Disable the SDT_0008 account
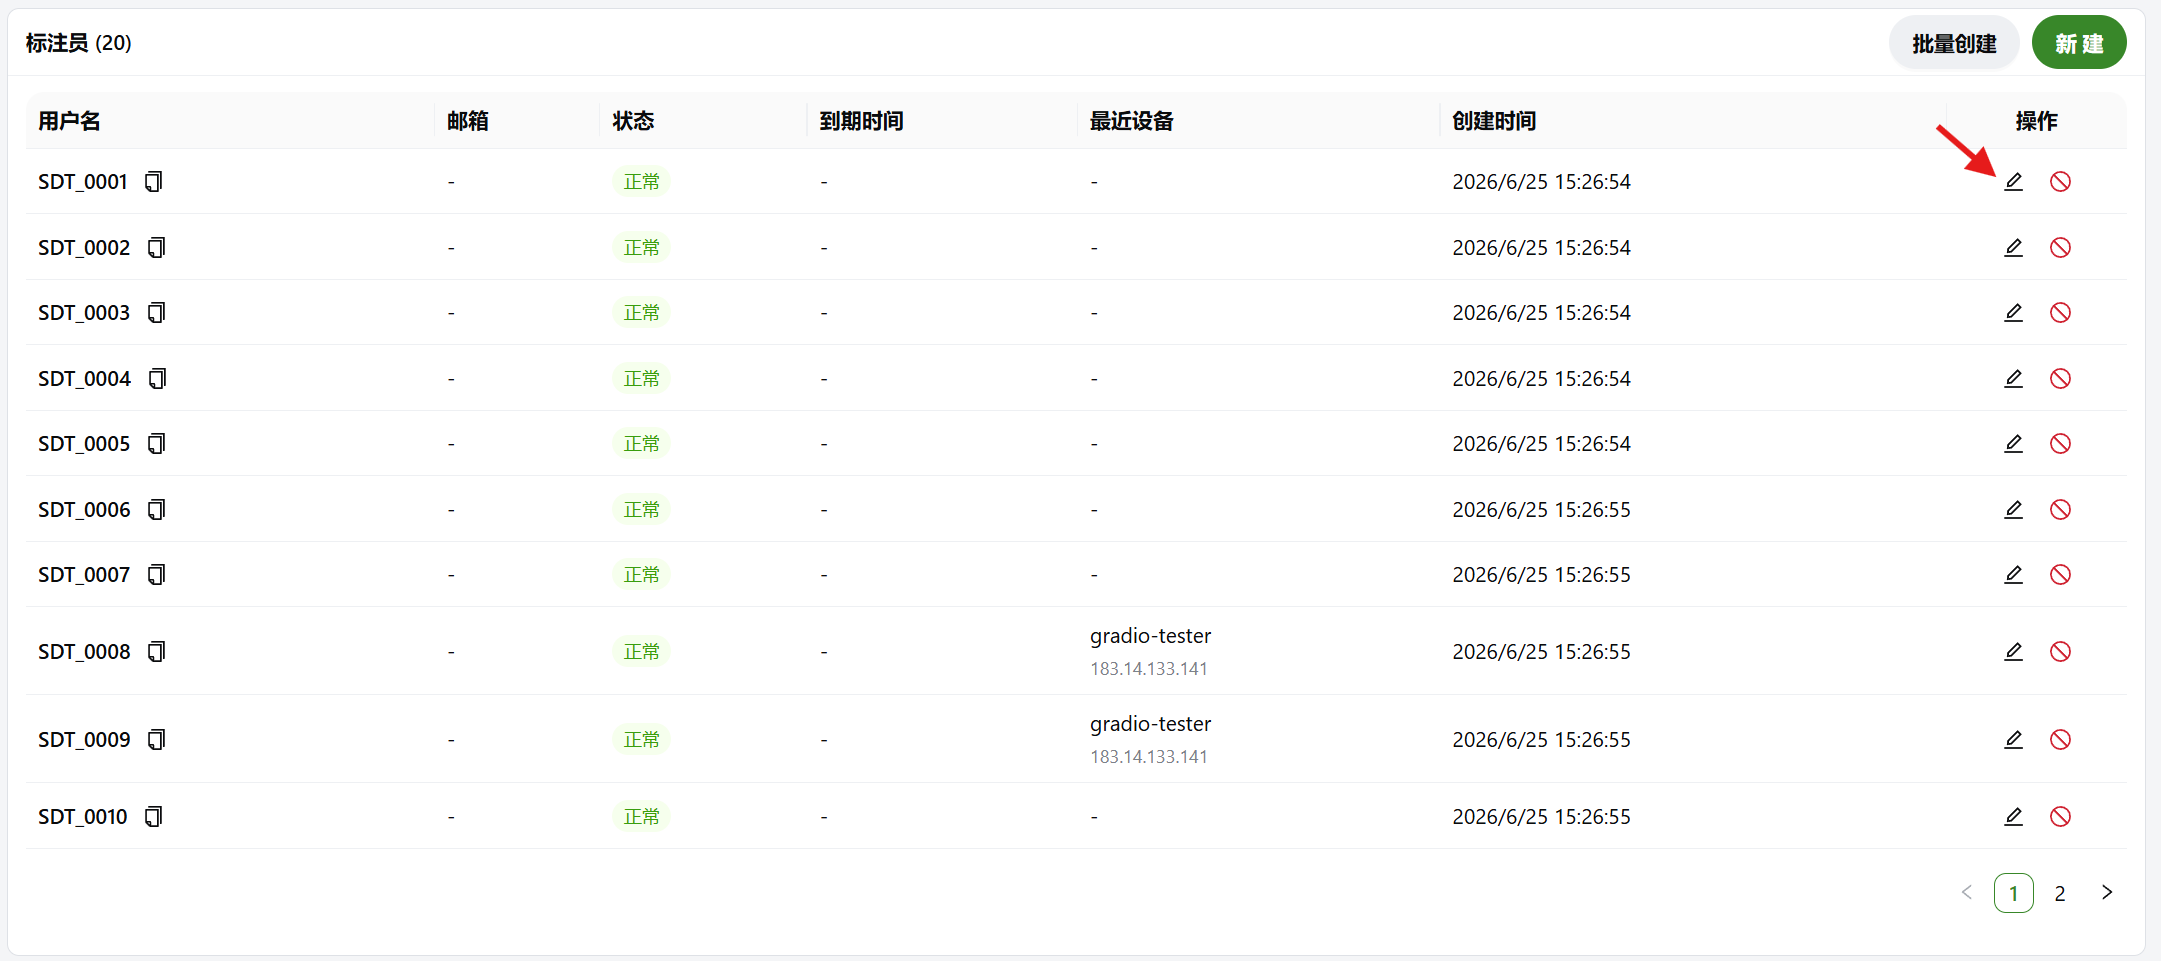 (x=2060, y=651)
